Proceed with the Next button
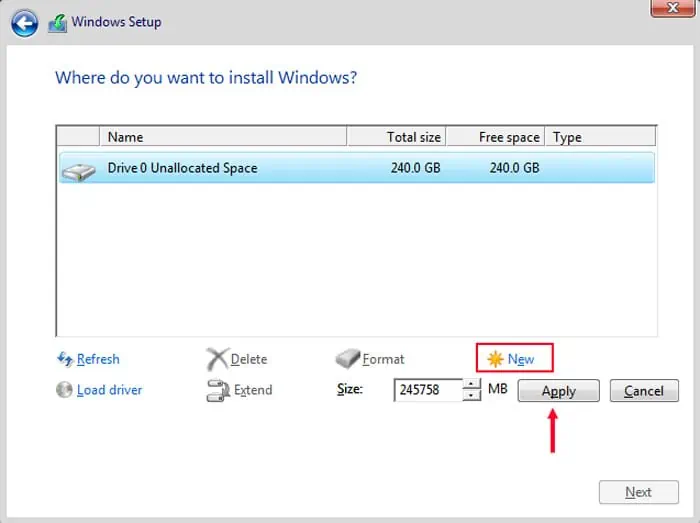This screenshot has width=700, height=523. tap(638, 492)
